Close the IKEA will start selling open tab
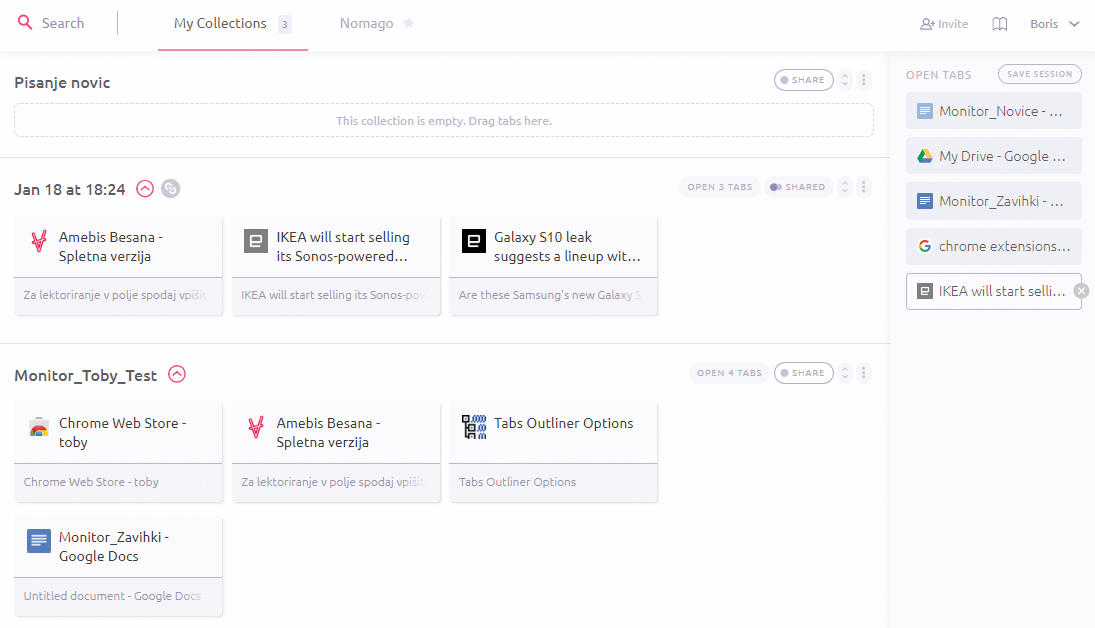This screenshot has height=628, width=1095. 1081,291
